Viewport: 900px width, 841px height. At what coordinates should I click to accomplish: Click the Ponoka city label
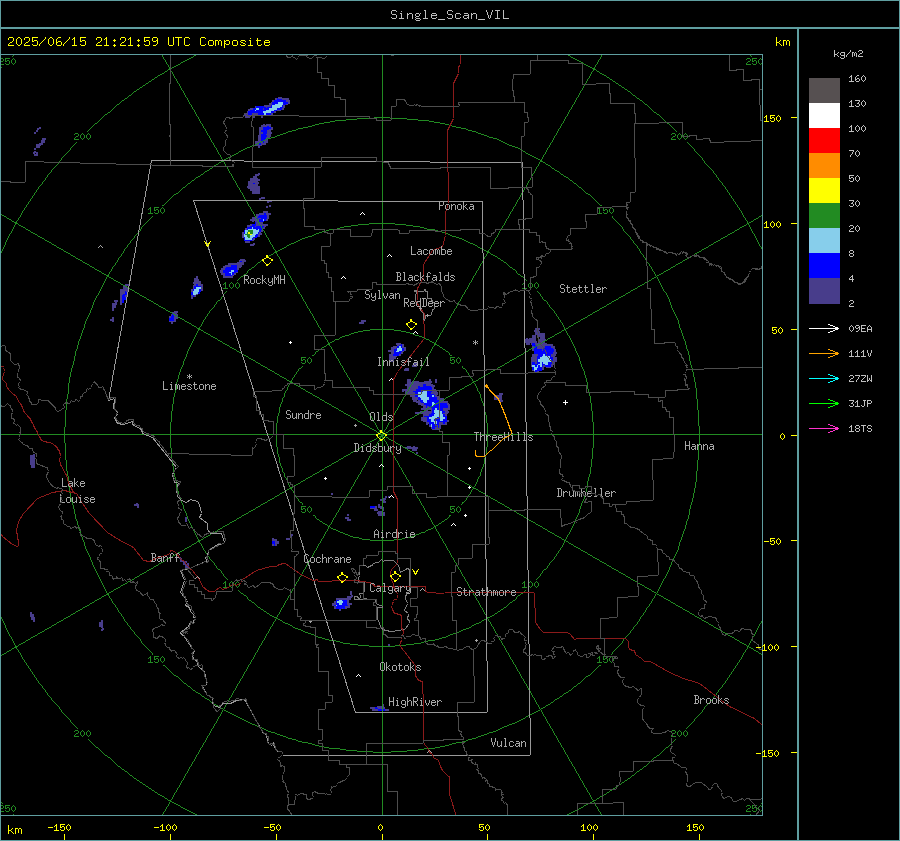pyautogui.click(x=456, y=206)
